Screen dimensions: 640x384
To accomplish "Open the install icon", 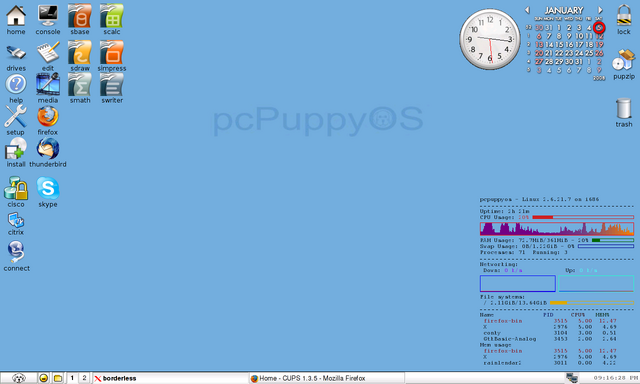I will pos(16,148).
